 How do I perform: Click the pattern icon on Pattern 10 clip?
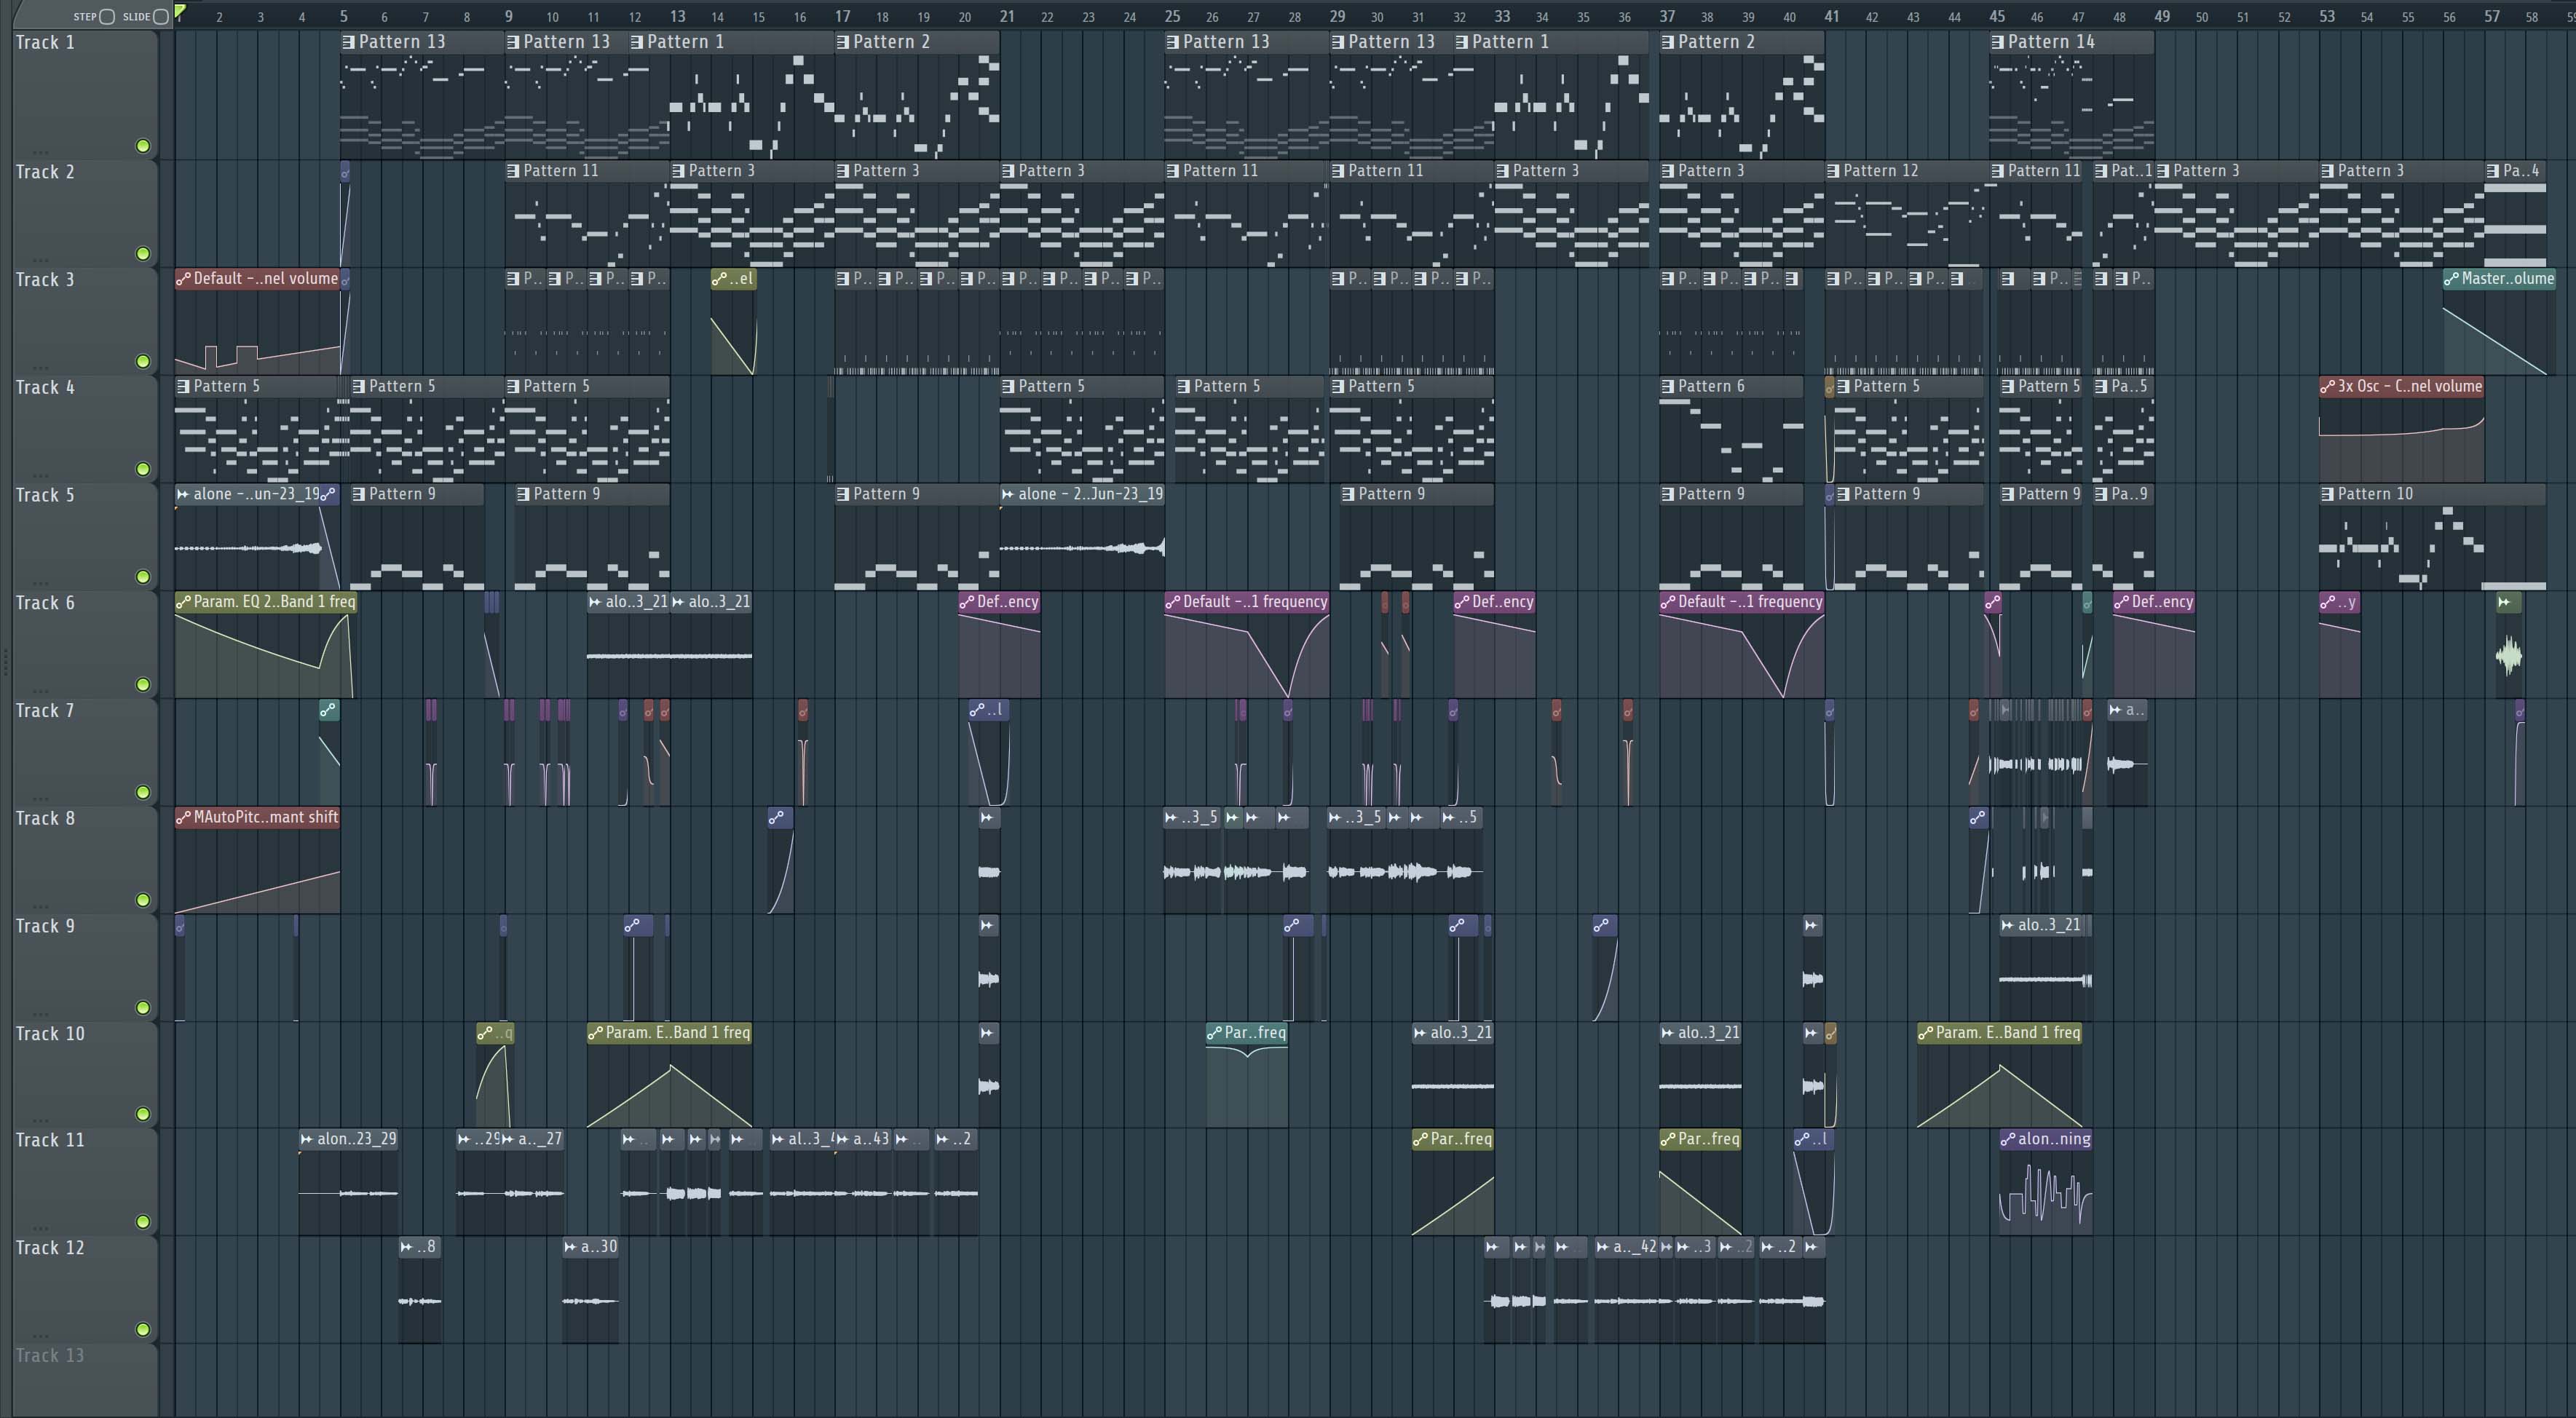(2328, 494)
